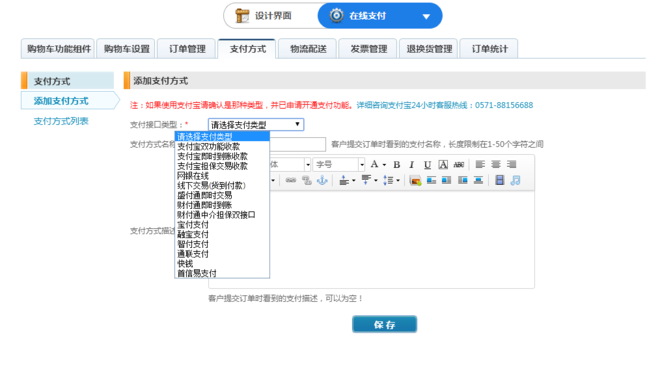Toggle underline formatting in the editor

427,165
